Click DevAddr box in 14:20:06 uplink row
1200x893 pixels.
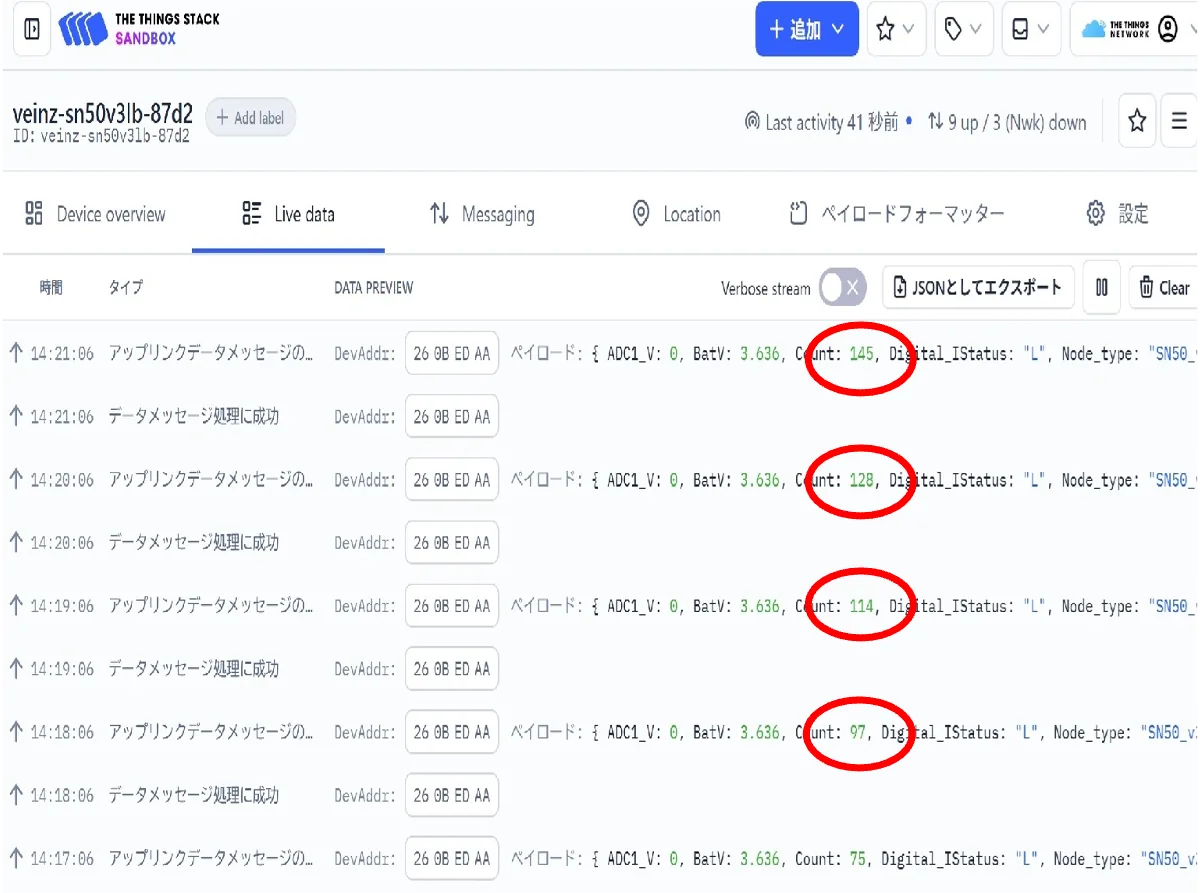pyautogui.click(x=452, y=480)
